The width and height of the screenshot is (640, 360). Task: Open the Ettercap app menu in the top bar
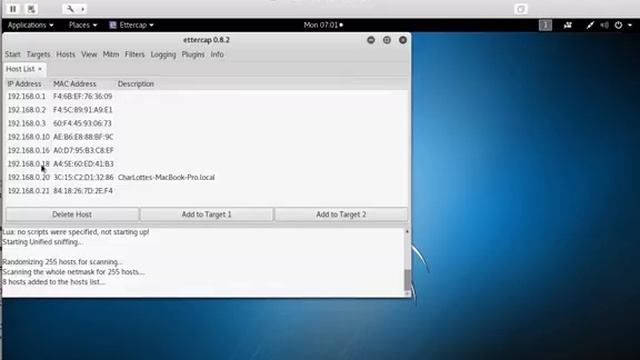(131, 25)
